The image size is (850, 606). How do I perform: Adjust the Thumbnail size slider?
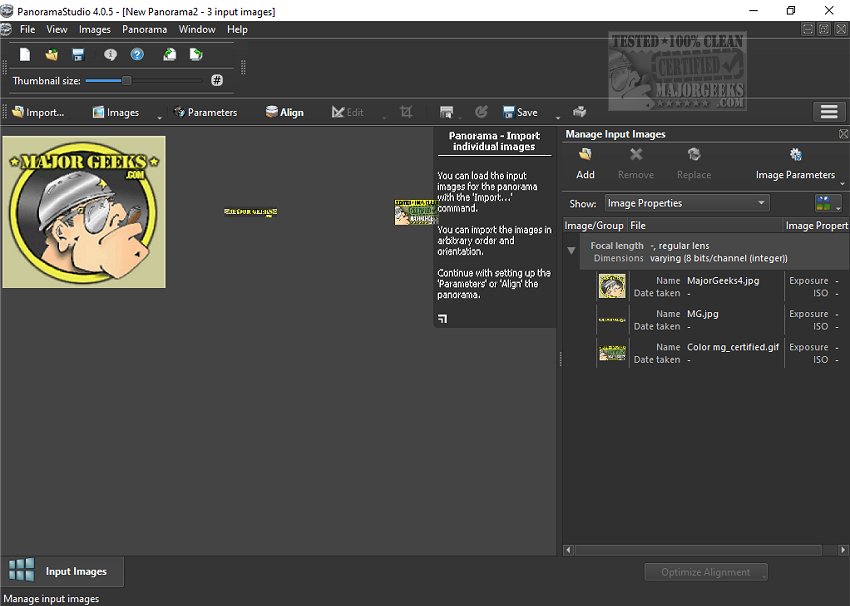(x=127, y=80)
